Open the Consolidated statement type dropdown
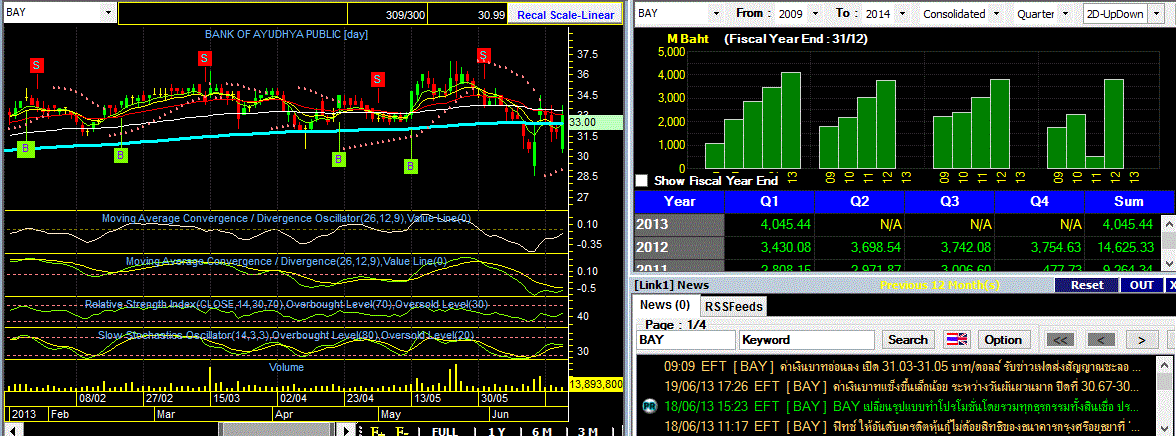The image size is (1176, 436). (996, 14)
